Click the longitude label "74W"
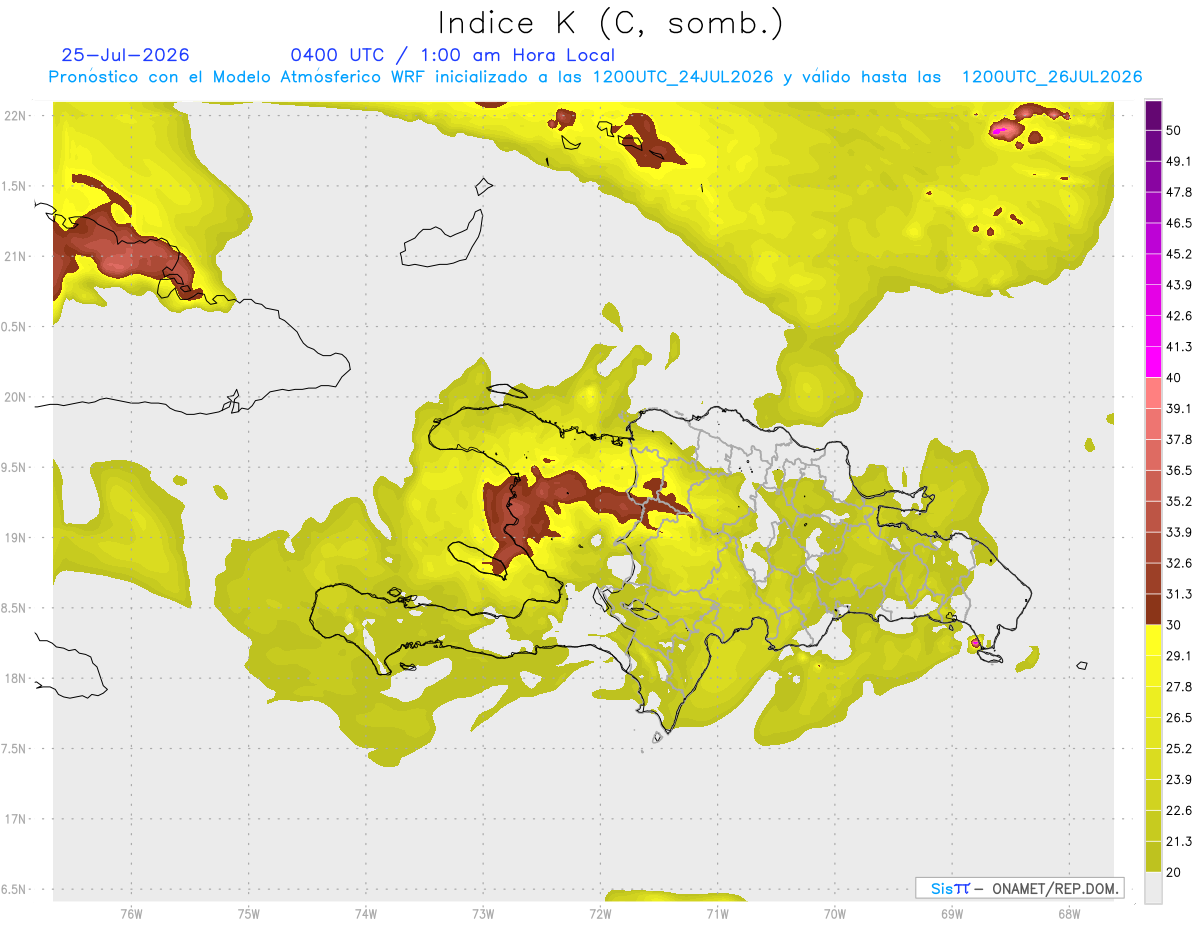Viewport: 1200px width, 927px height. [365, 914]
